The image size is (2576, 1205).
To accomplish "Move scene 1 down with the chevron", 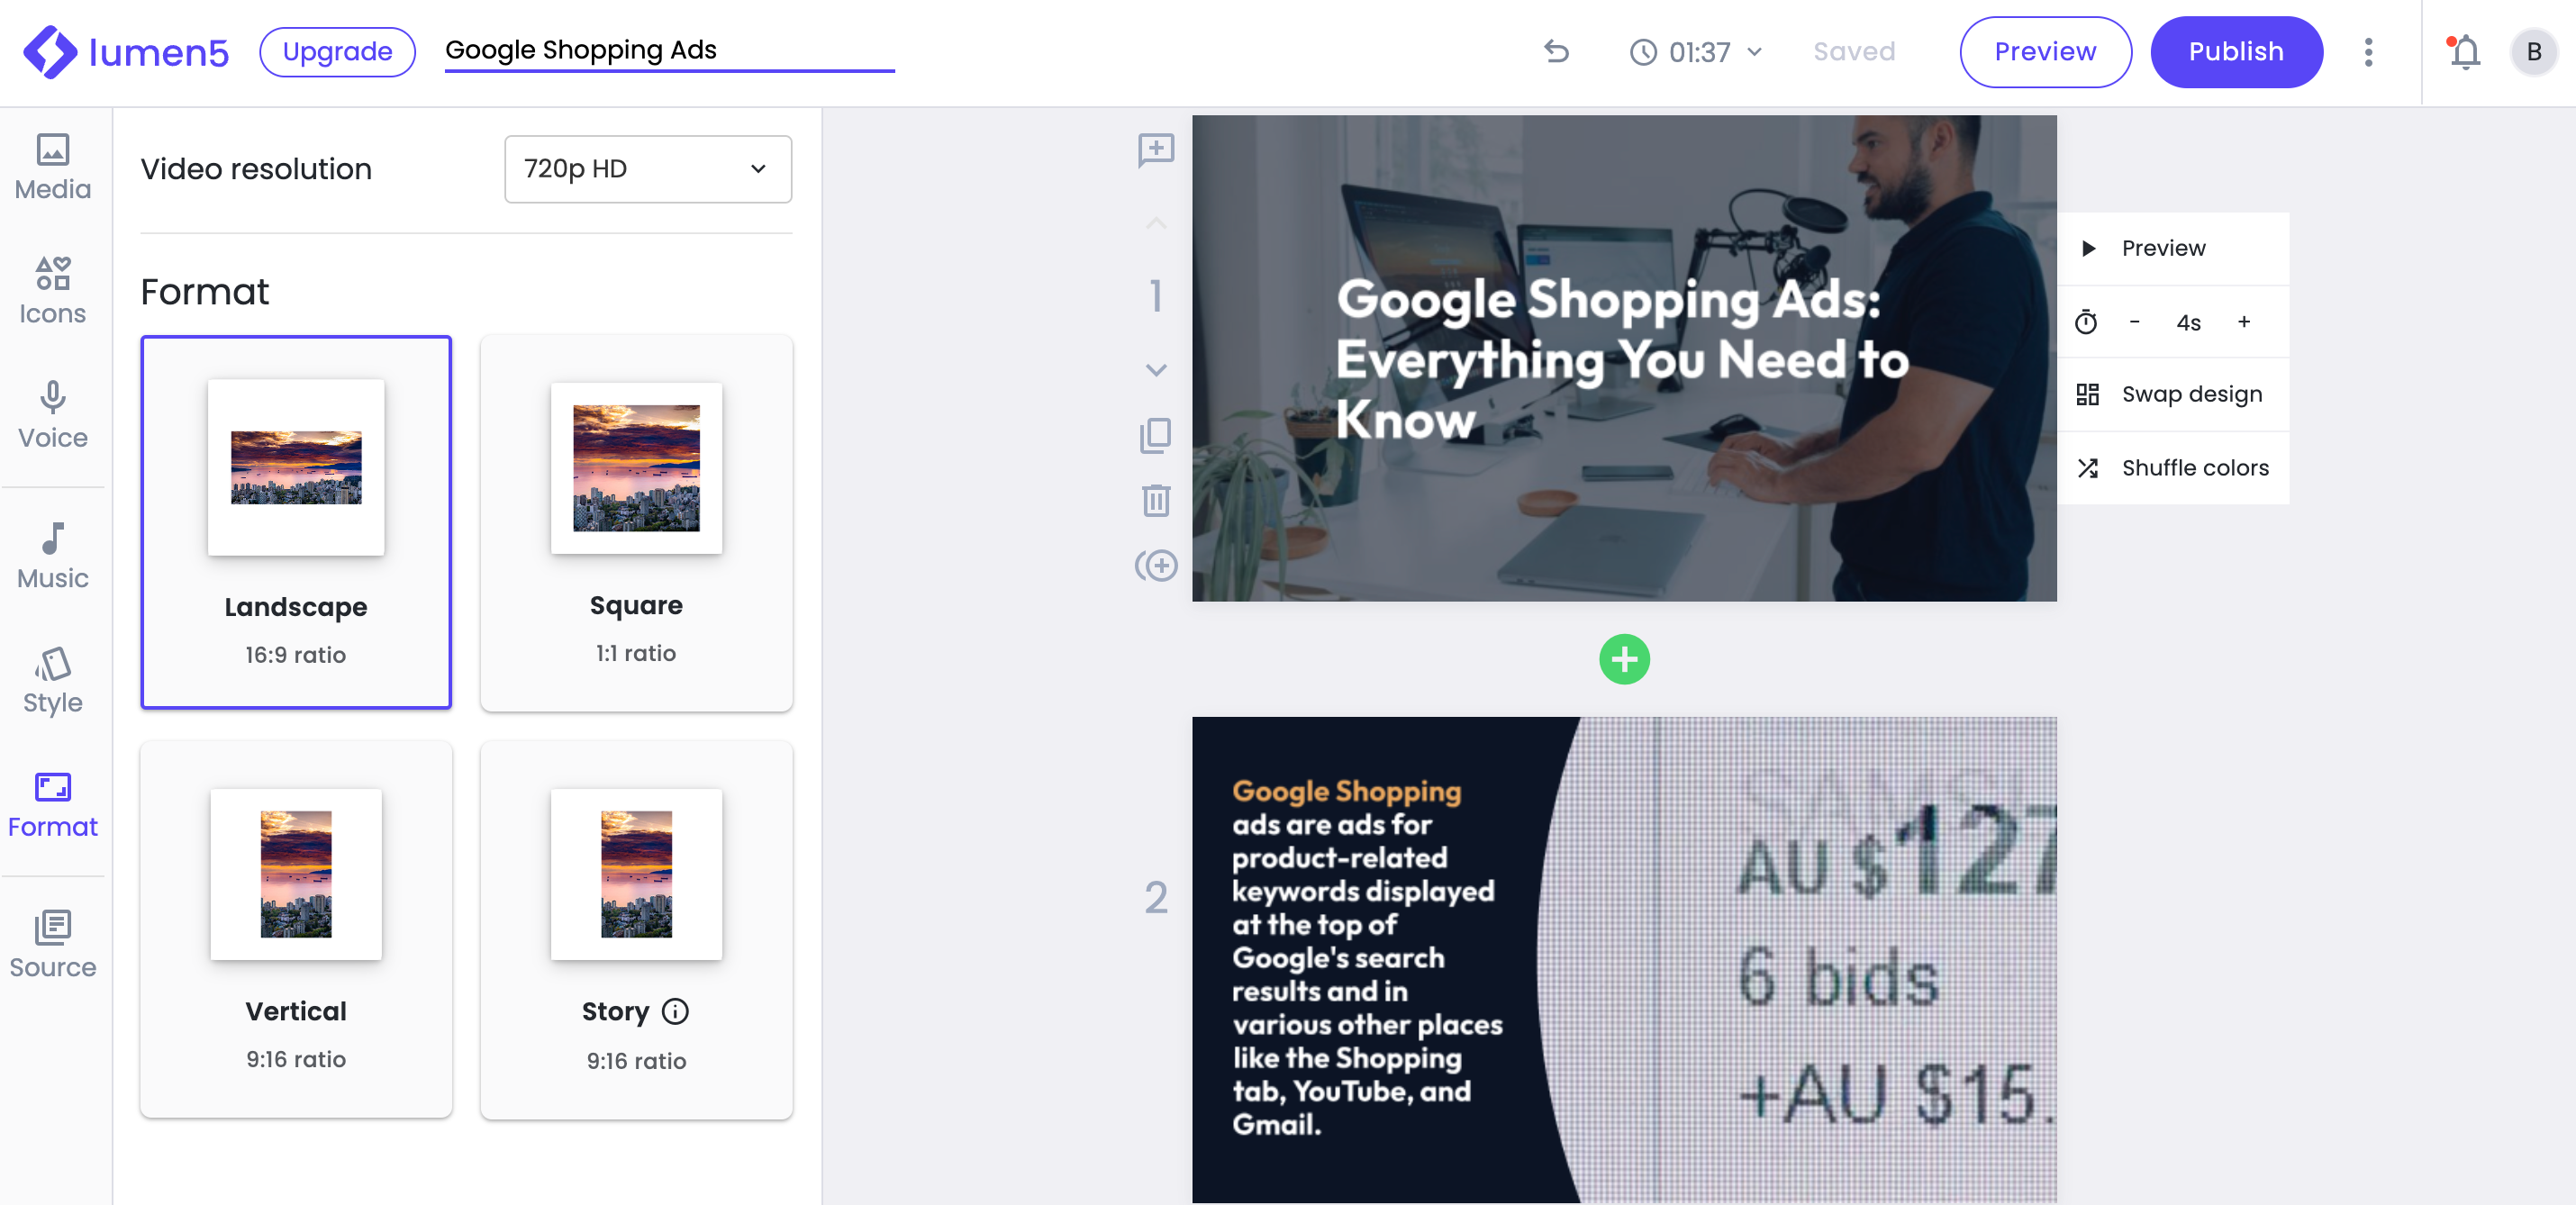I will 1156,370.
